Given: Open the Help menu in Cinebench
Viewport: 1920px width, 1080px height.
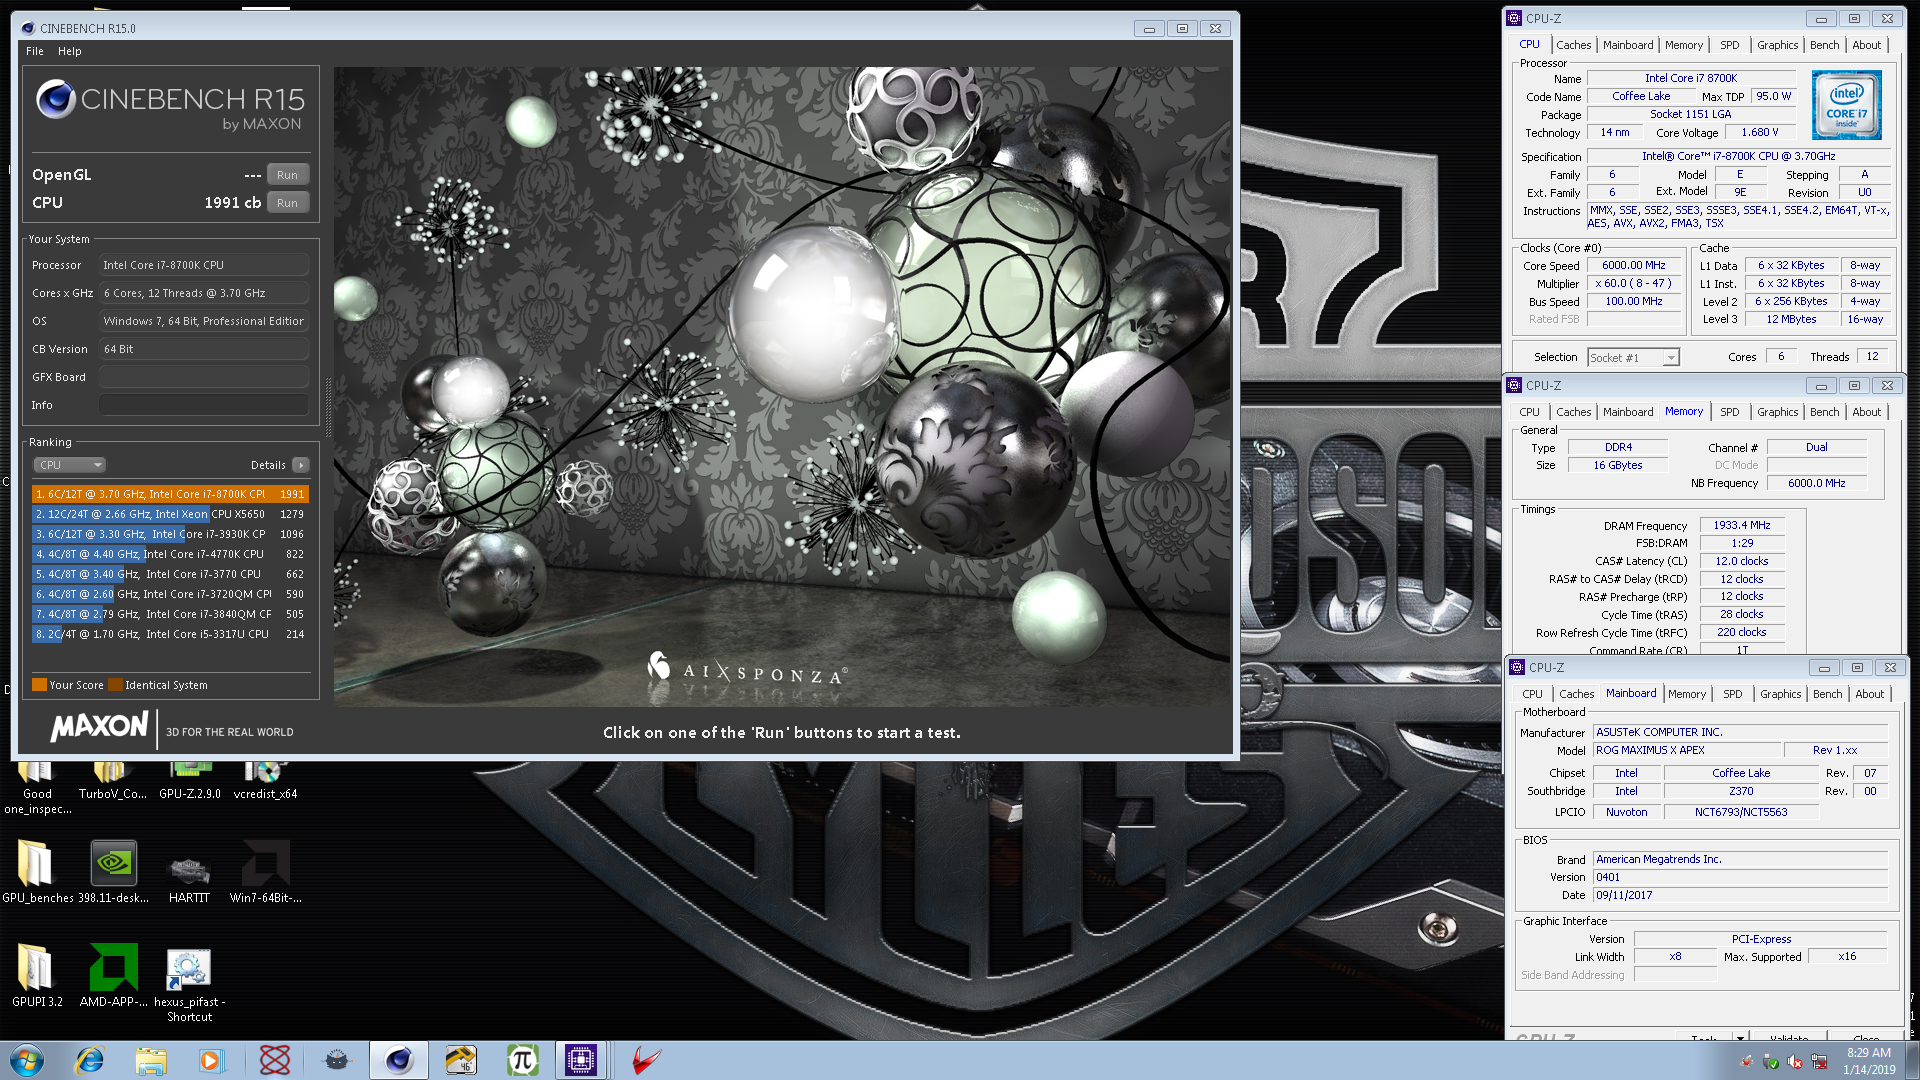Looking at the screenshot, I should (70, 51).
